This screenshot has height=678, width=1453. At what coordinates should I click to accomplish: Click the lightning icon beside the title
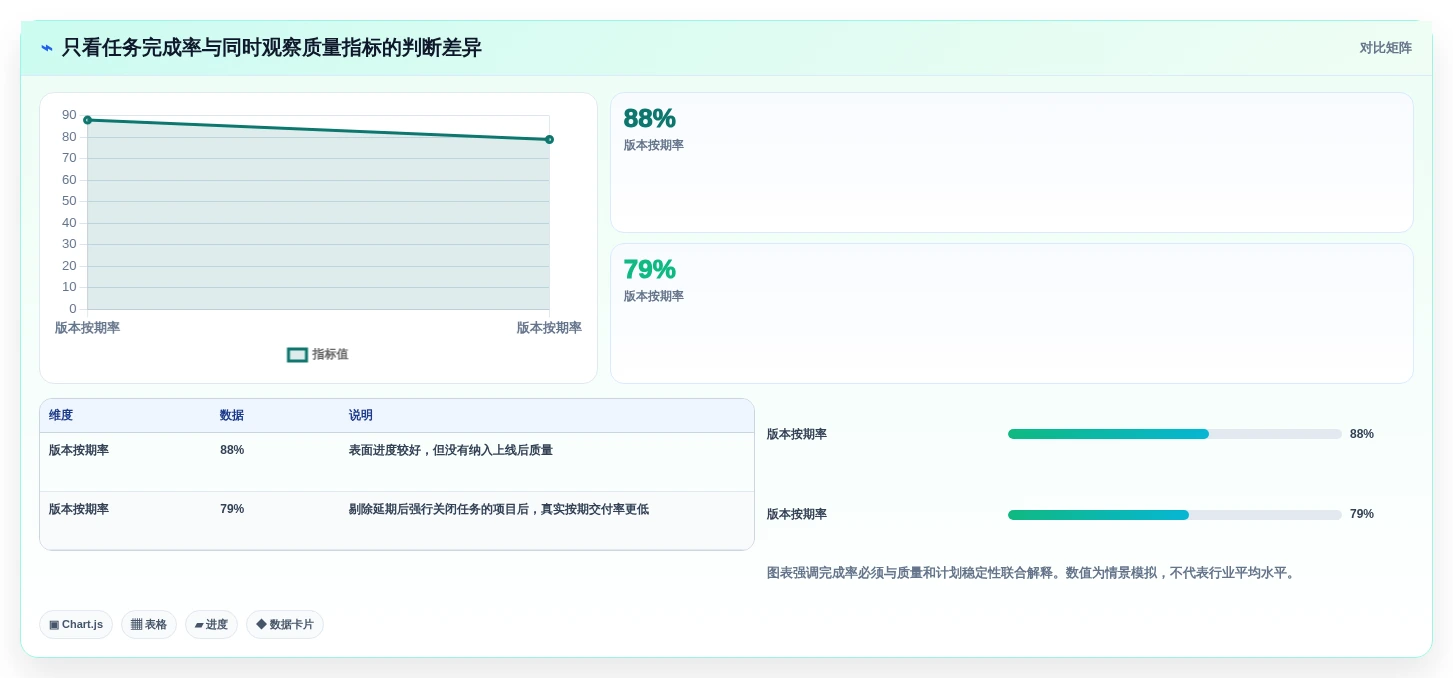pos(47,48)
